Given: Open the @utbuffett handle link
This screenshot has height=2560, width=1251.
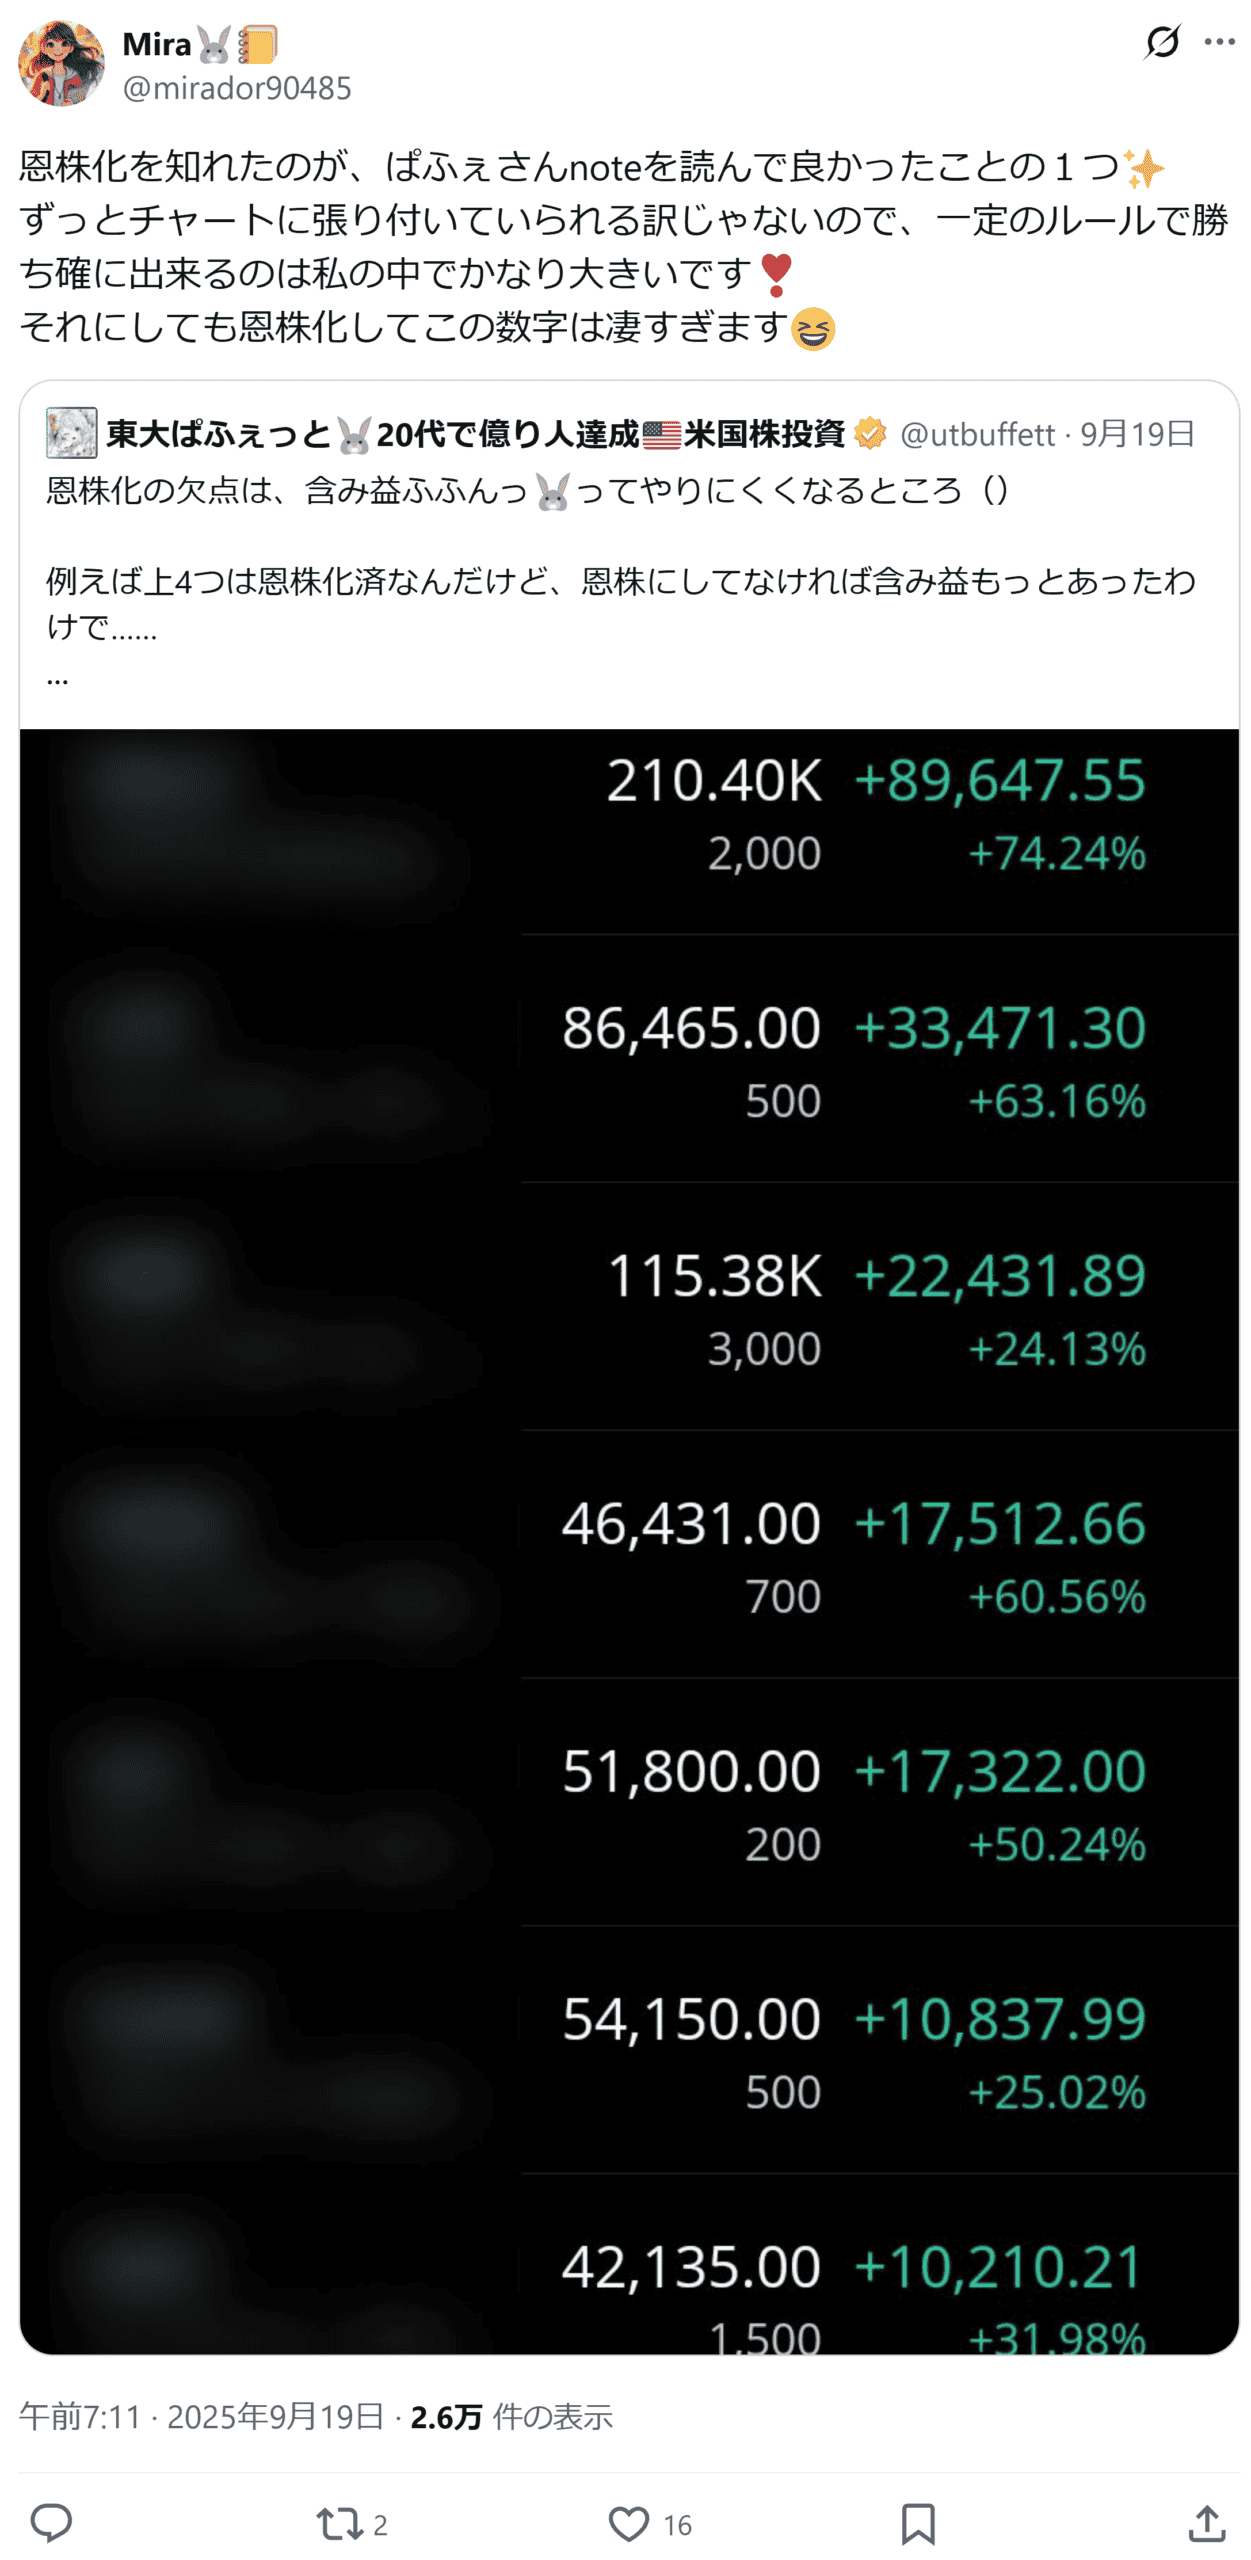Looking at the screenshot, I should tap(977, 433).
